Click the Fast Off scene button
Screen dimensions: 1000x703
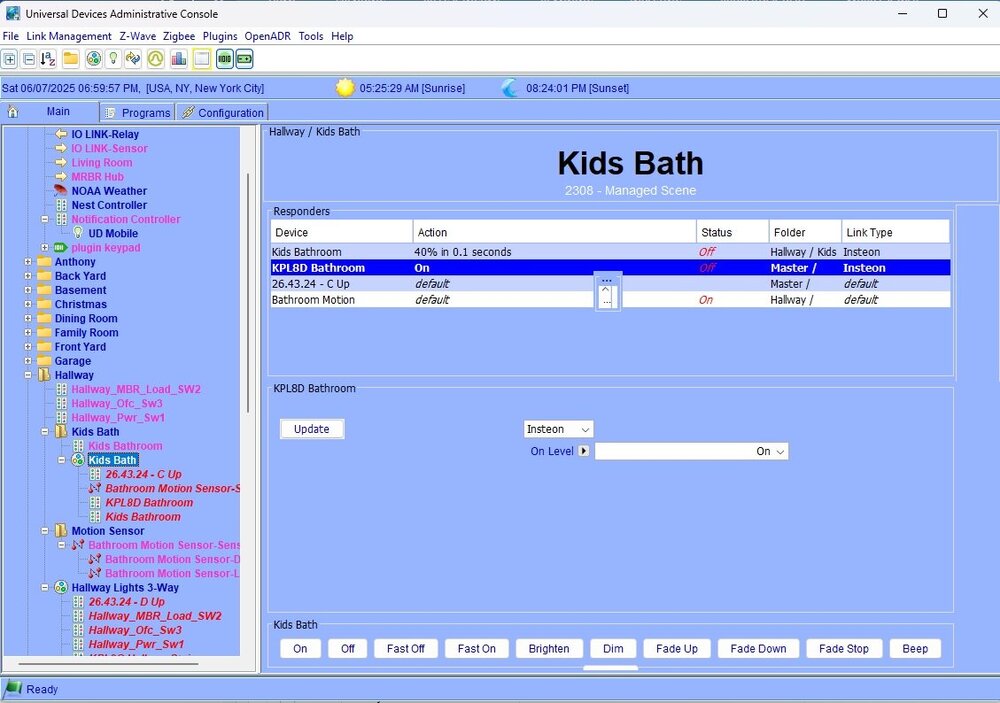tap(405, 649)
